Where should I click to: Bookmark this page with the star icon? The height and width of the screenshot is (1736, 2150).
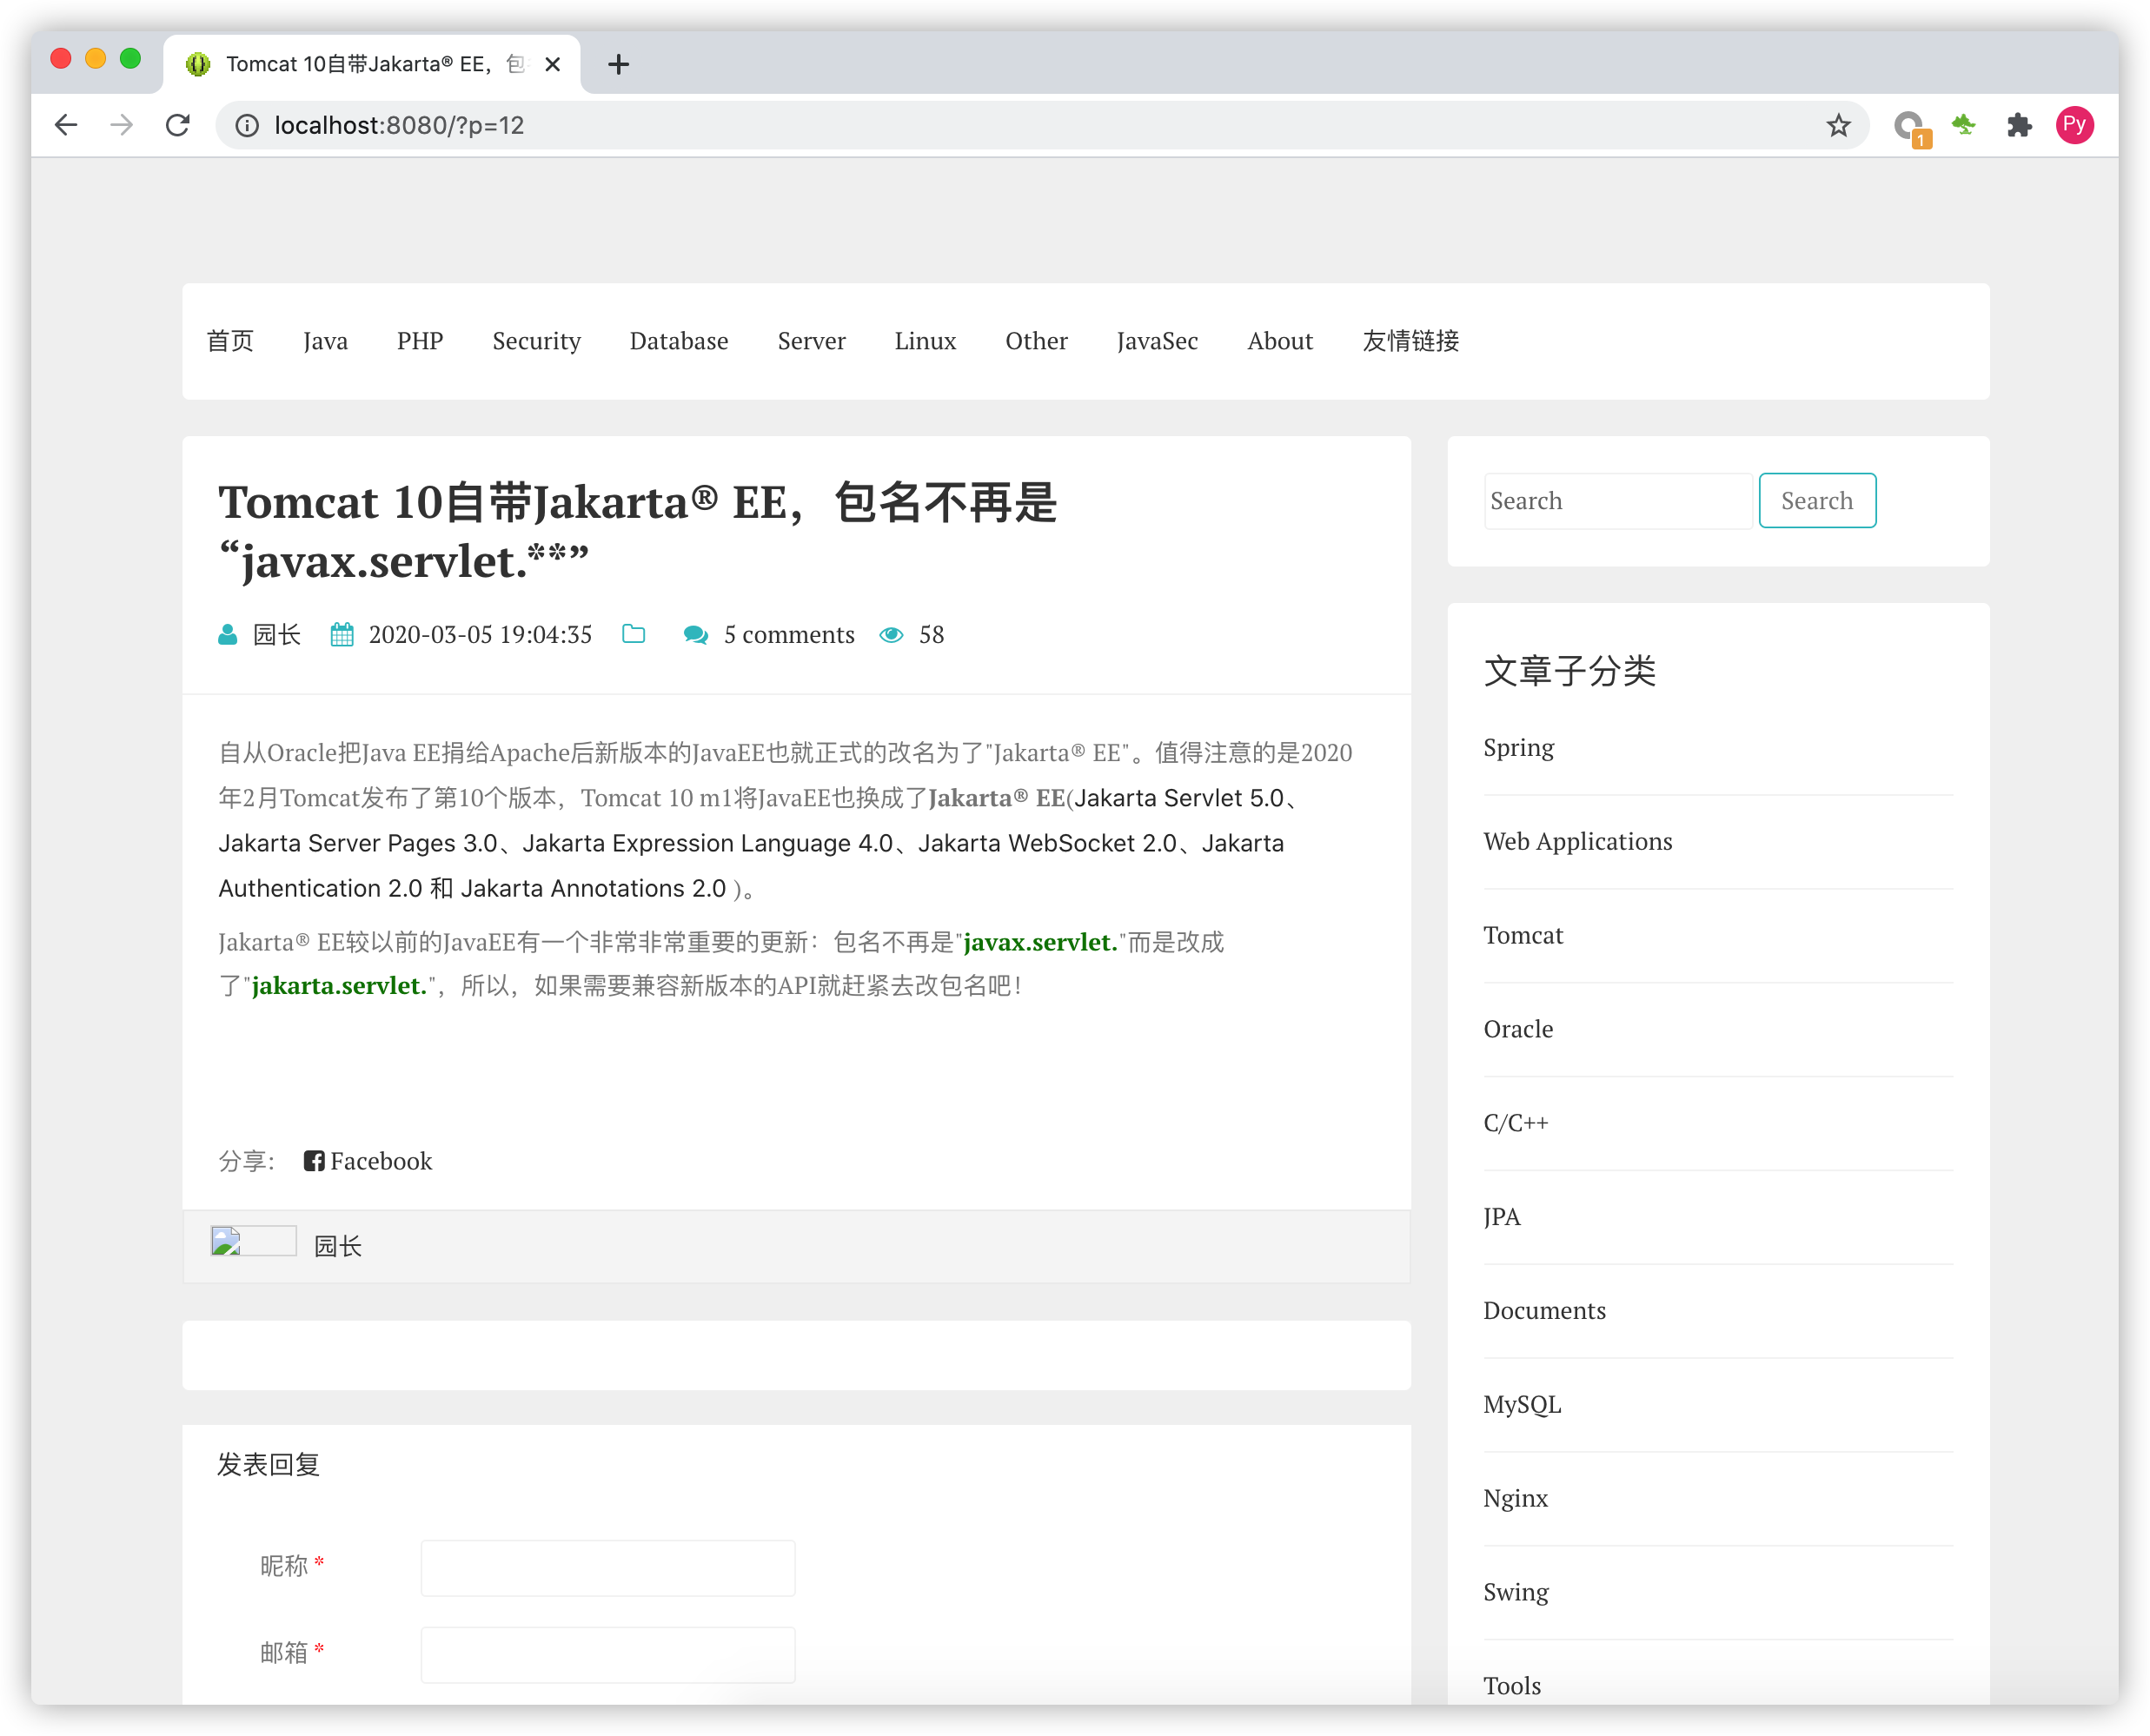coord(1838,125)
